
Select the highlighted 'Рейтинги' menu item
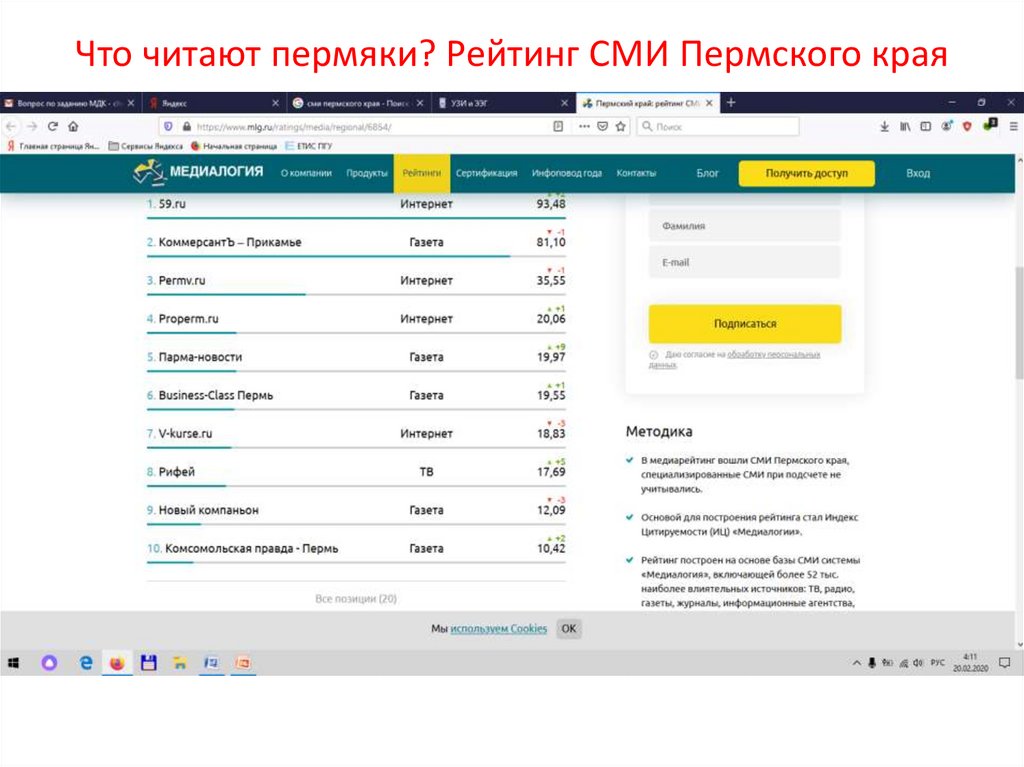click(422, 173)
